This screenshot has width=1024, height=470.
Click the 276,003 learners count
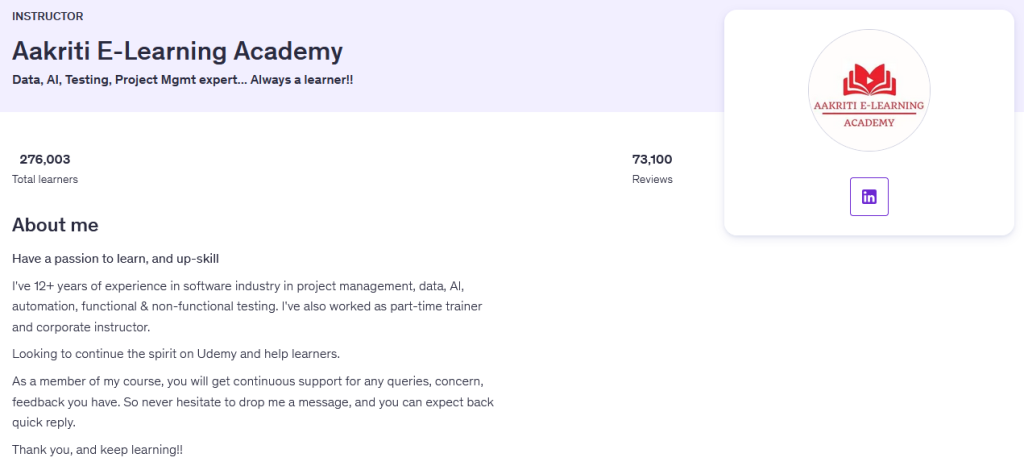coord(45,159)
